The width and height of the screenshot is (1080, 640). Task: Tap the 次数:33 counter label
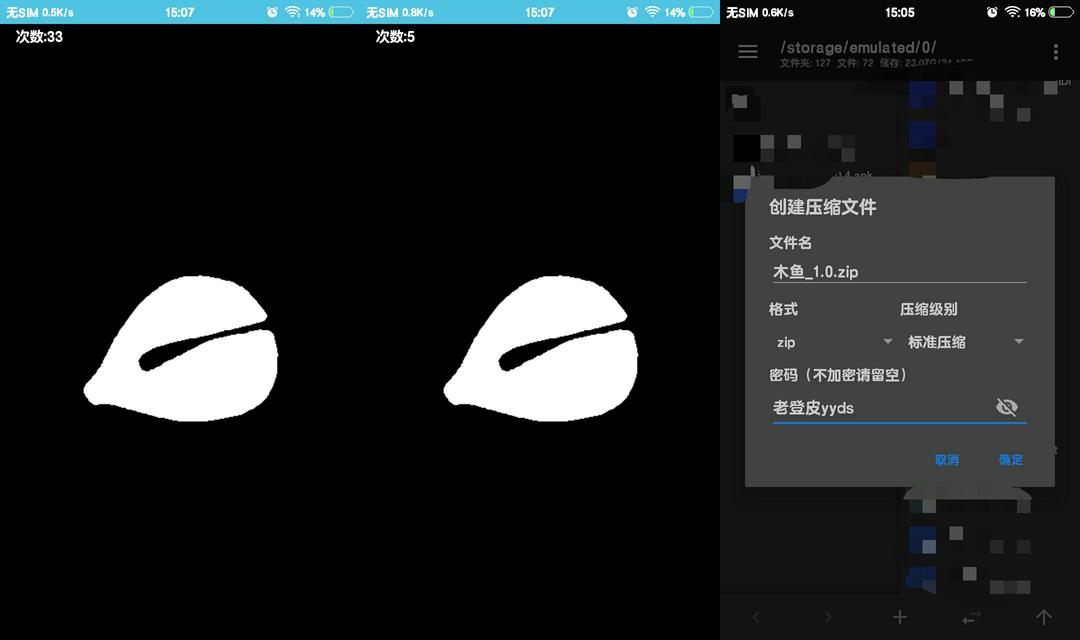coord(39,37)
